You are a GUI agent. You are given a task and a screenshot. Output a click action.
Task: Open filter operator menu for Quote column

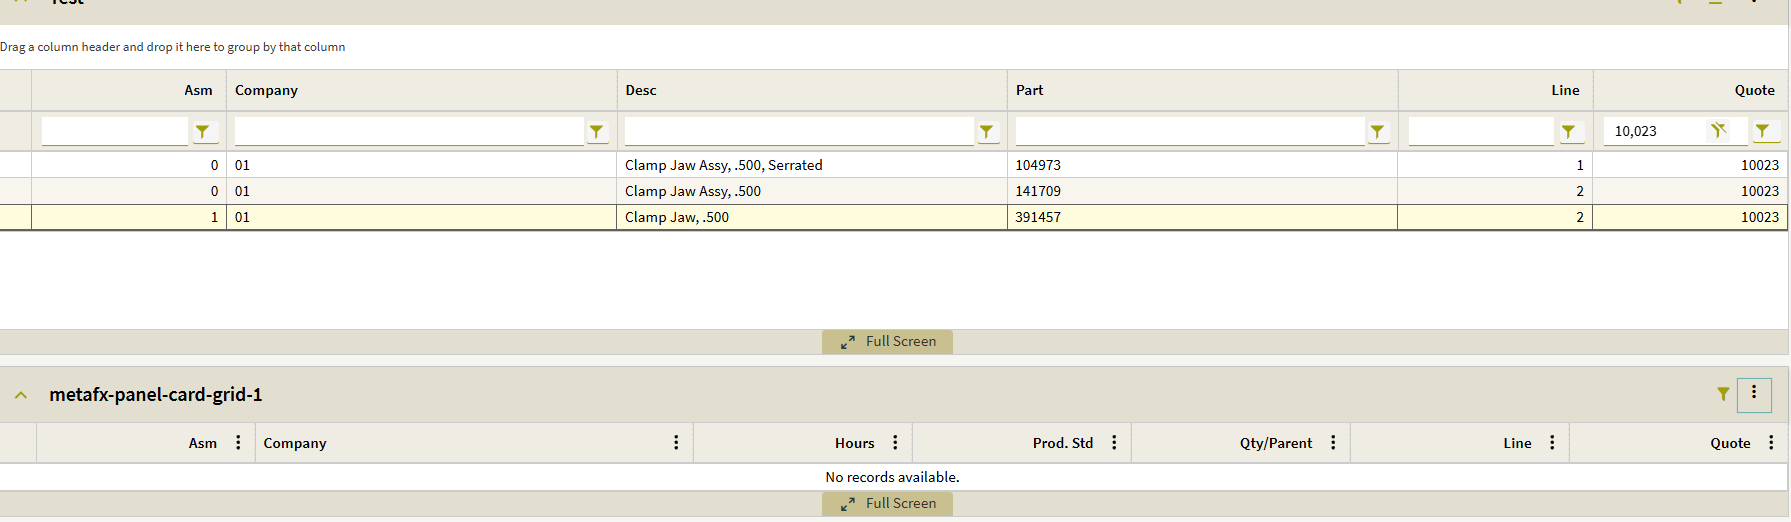click(1762, 131)
